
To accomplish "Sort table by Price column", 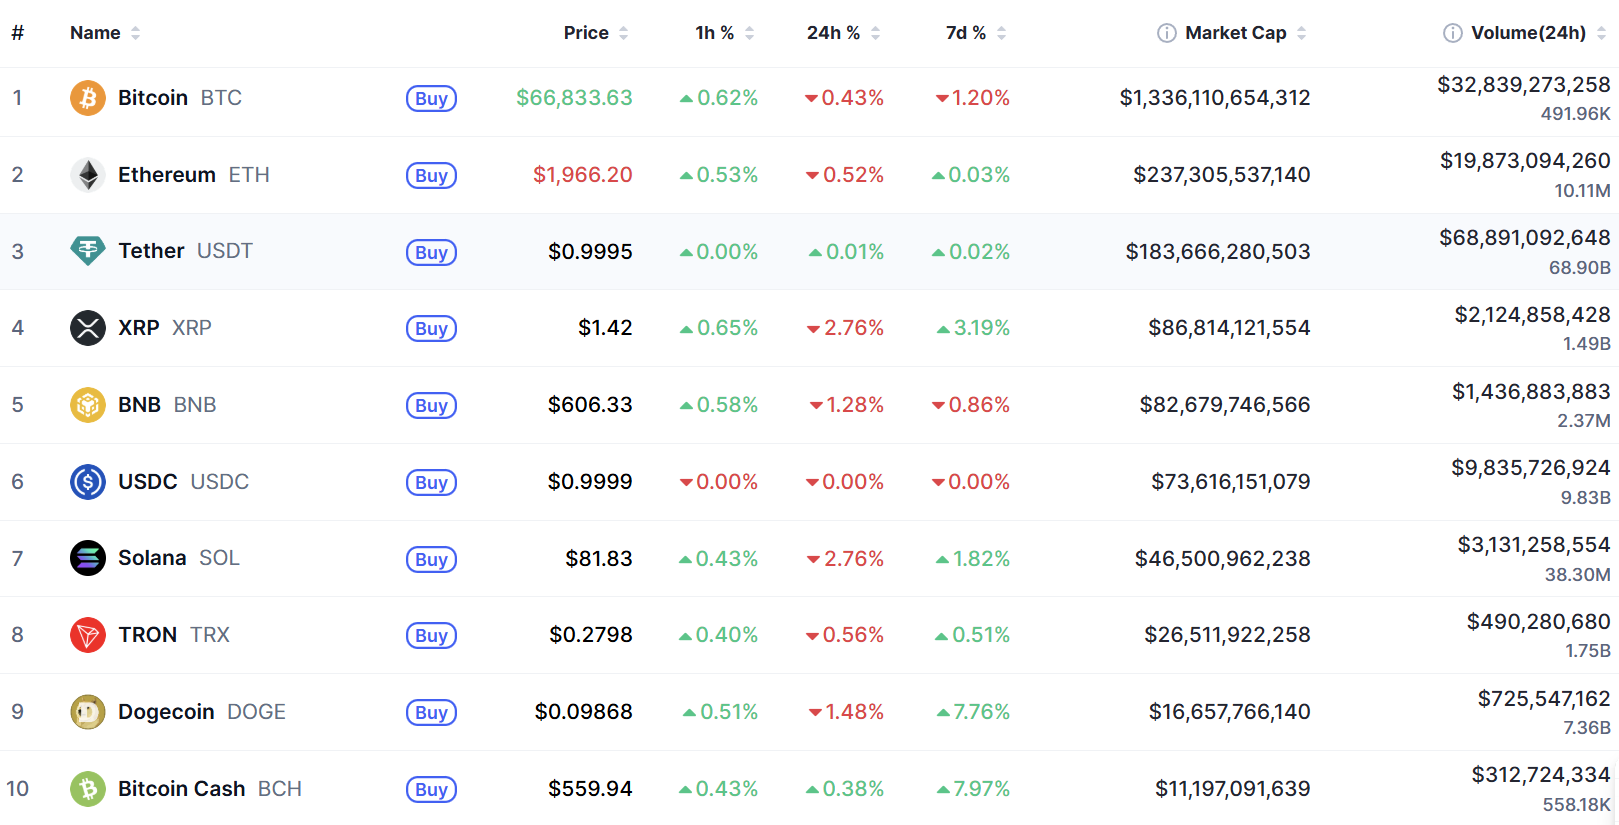I will point(586,33).
